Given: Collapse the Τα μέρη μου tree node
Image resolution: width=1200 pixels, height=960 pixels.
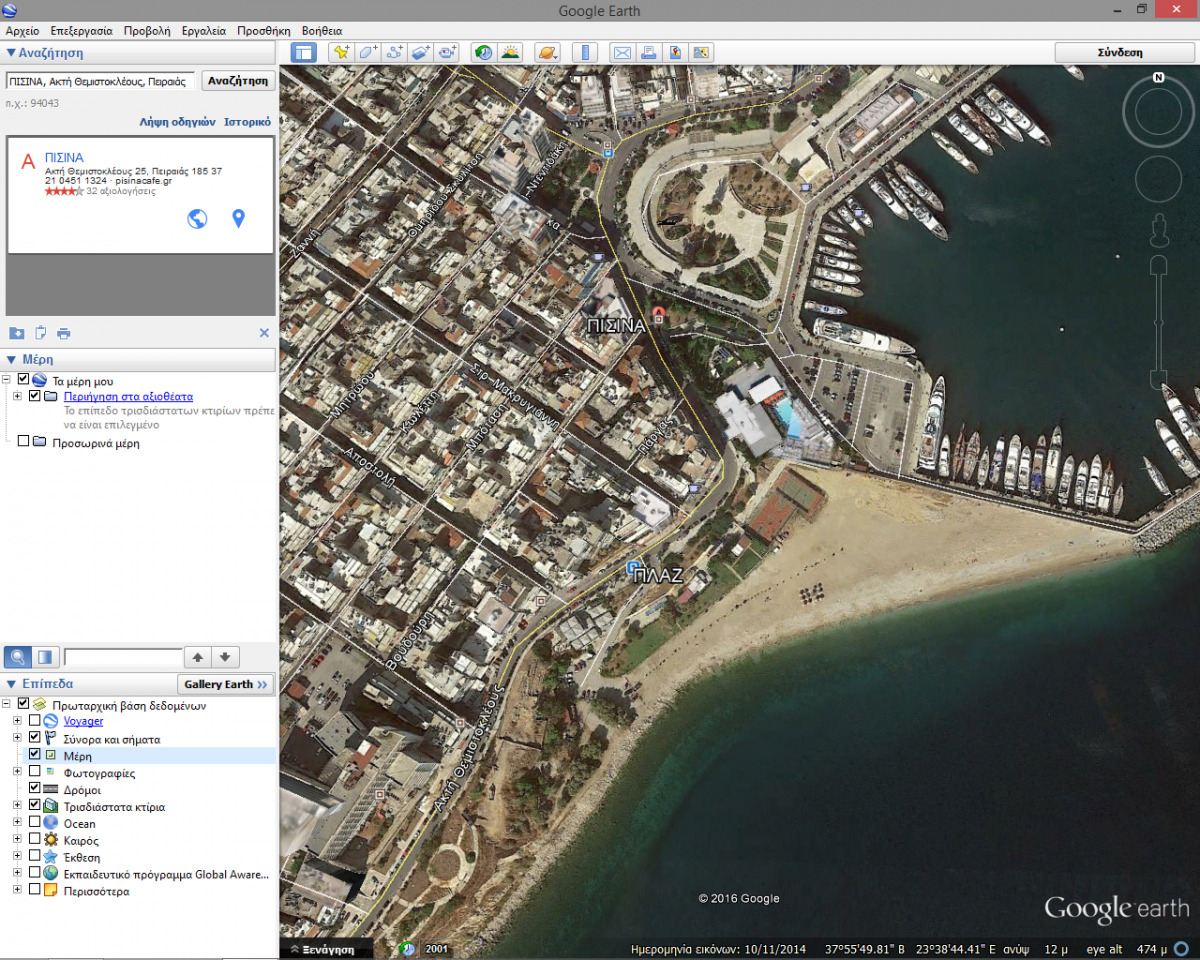Looking at the screenshot, I should [8, 380].
